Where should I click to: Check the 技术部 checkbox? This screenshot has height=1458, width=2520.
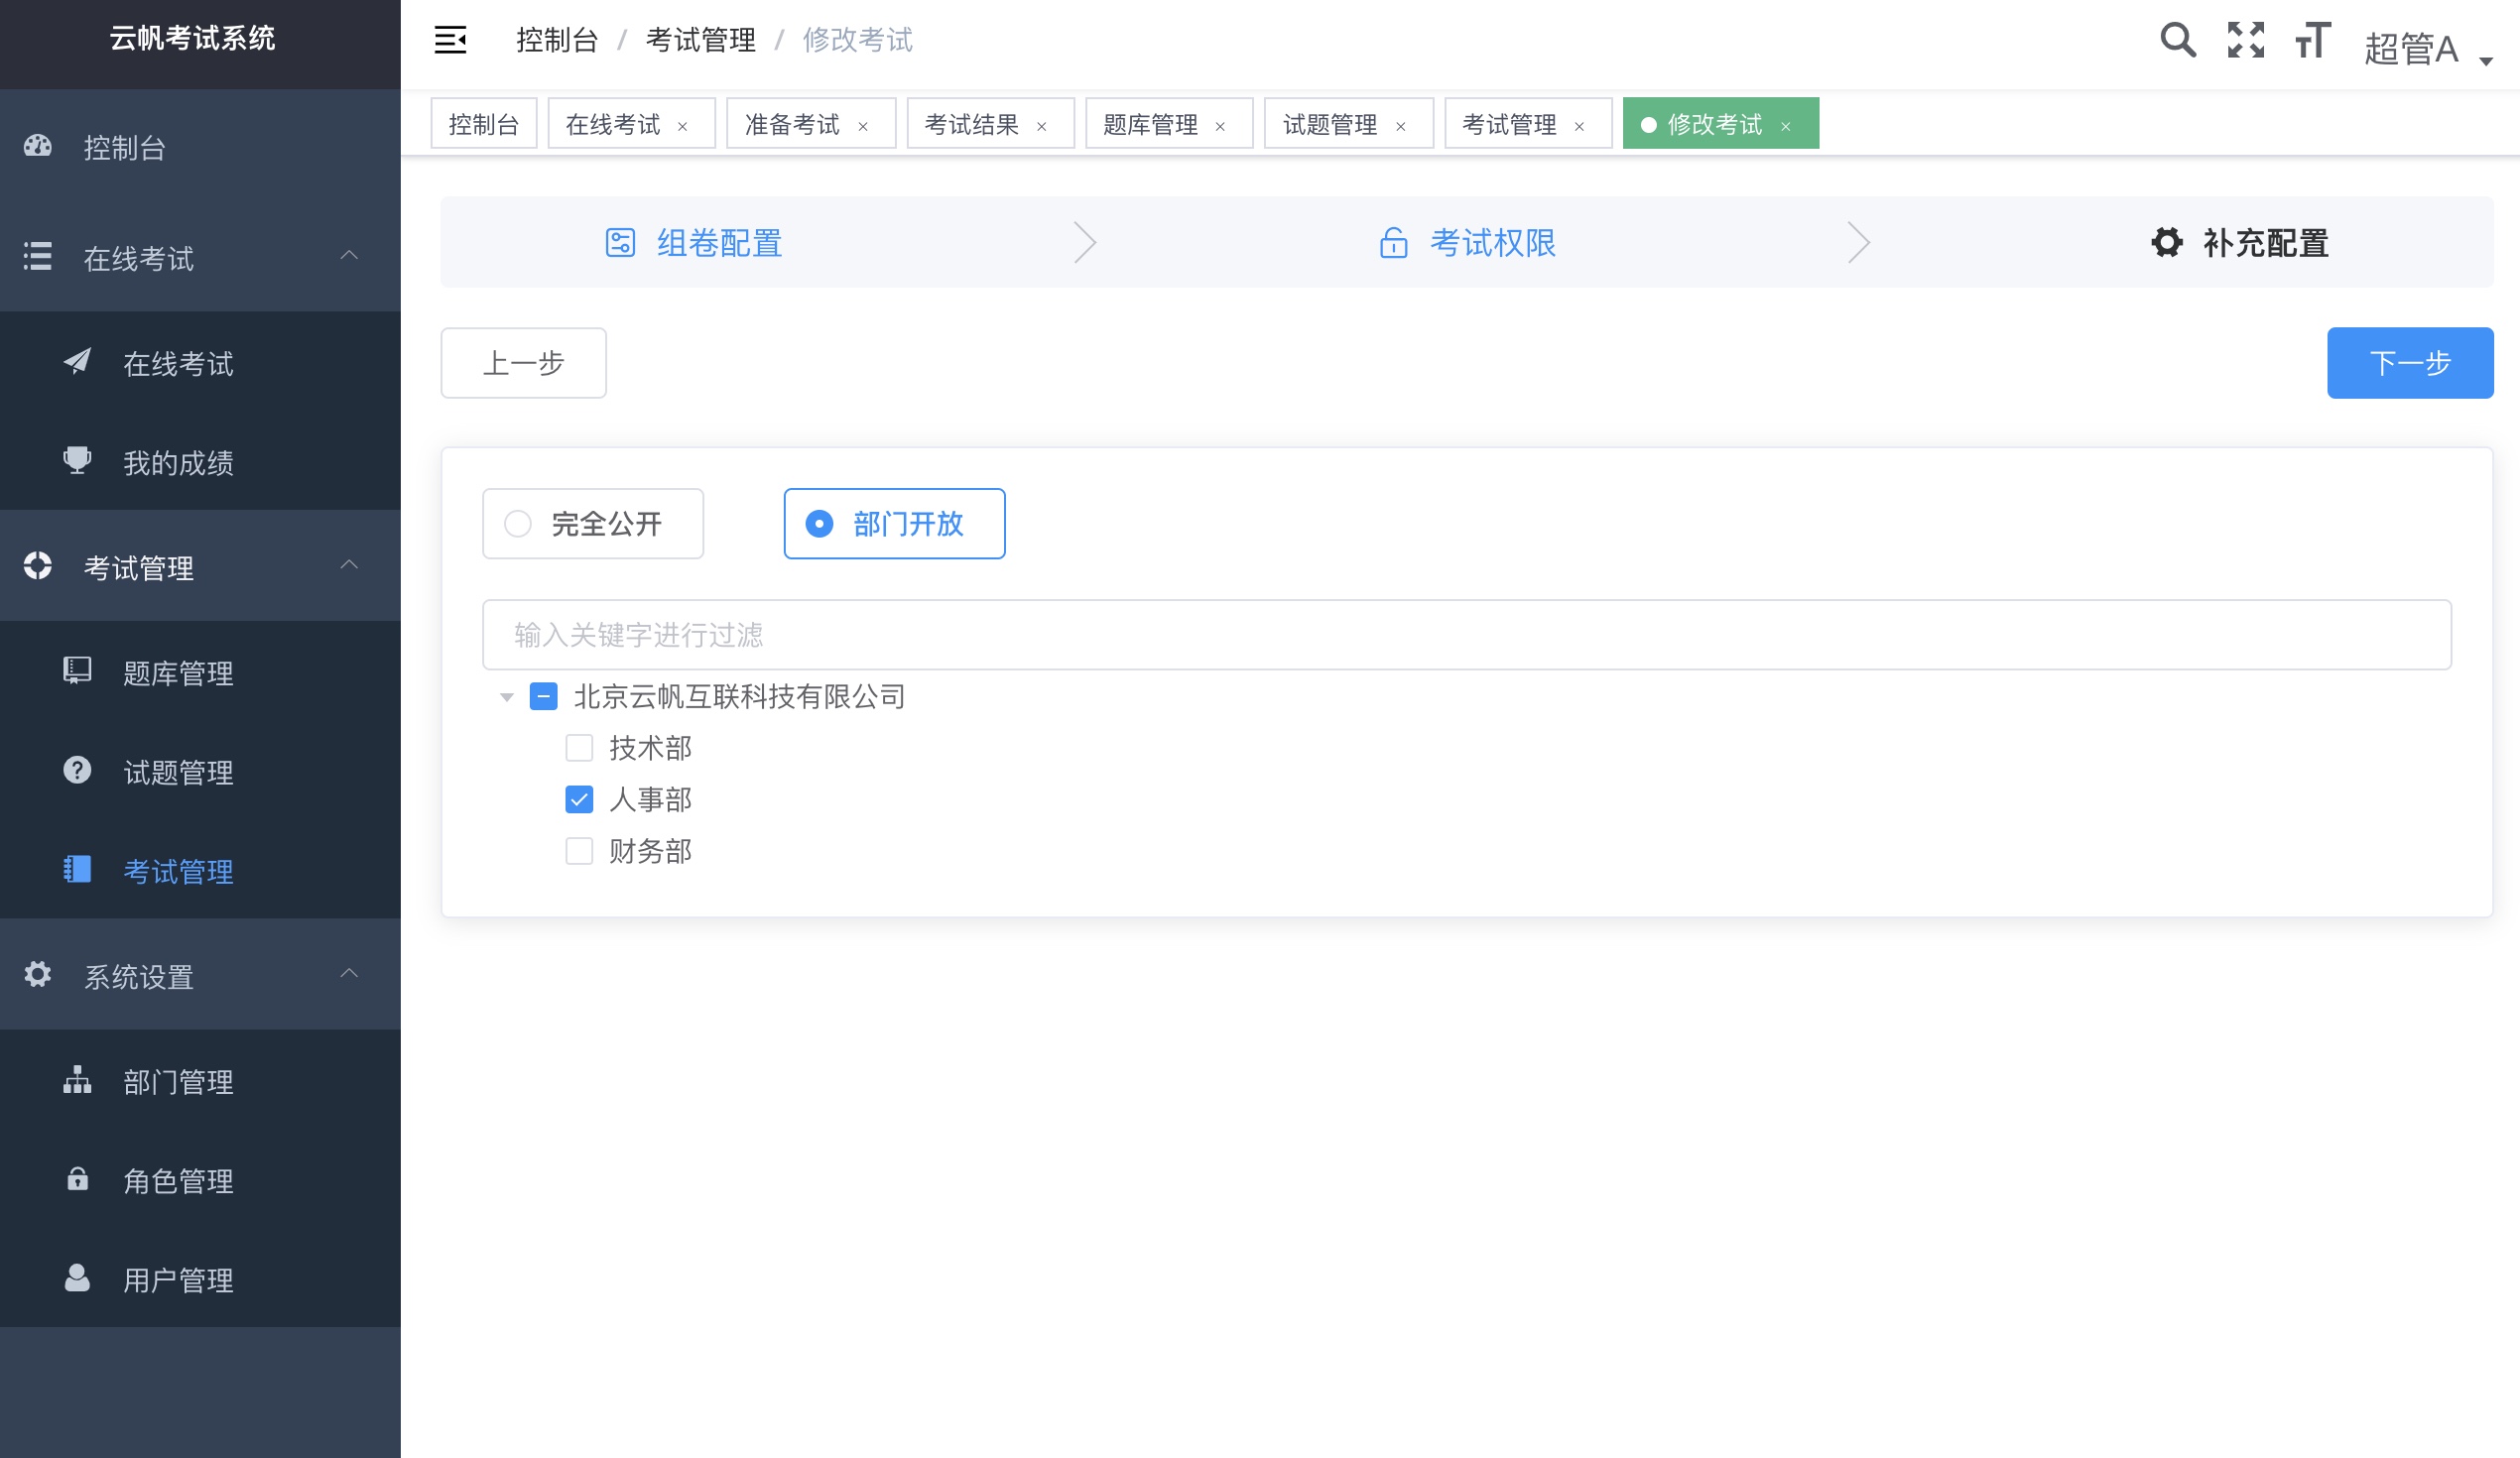pos(579,747)
